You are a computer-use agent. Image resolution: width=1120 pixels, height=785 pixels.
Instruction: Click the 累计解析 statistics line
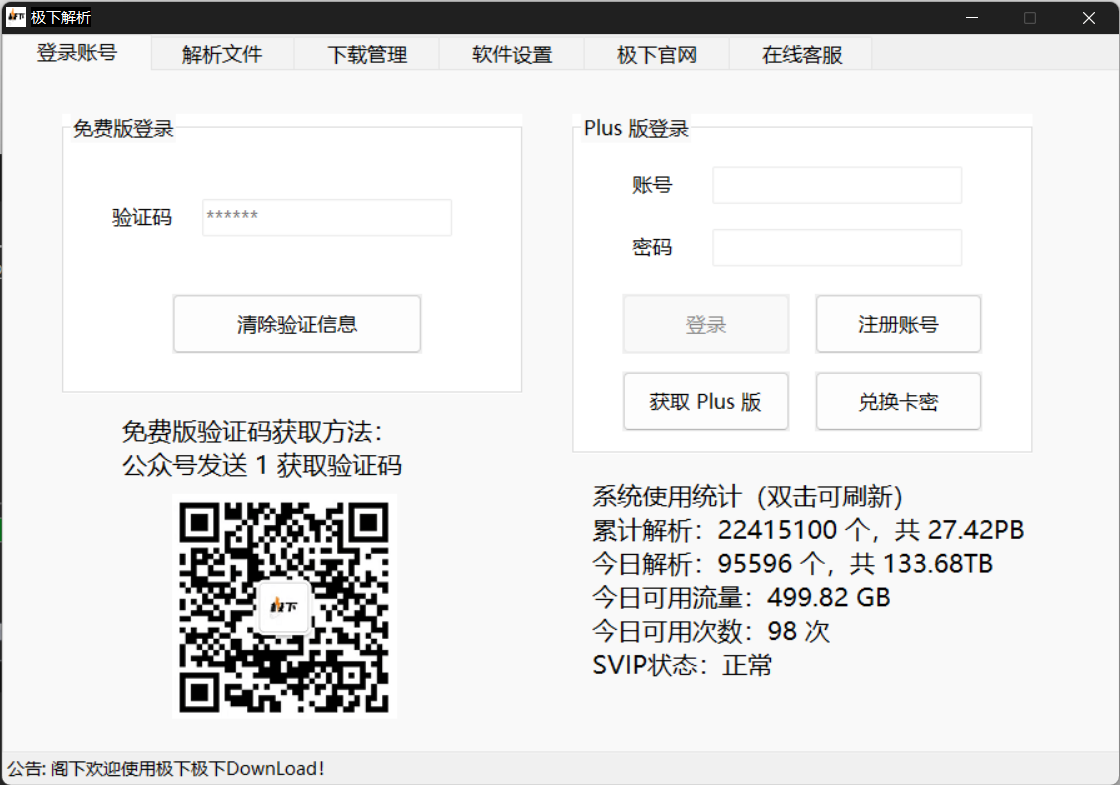[x=808, y=530]
